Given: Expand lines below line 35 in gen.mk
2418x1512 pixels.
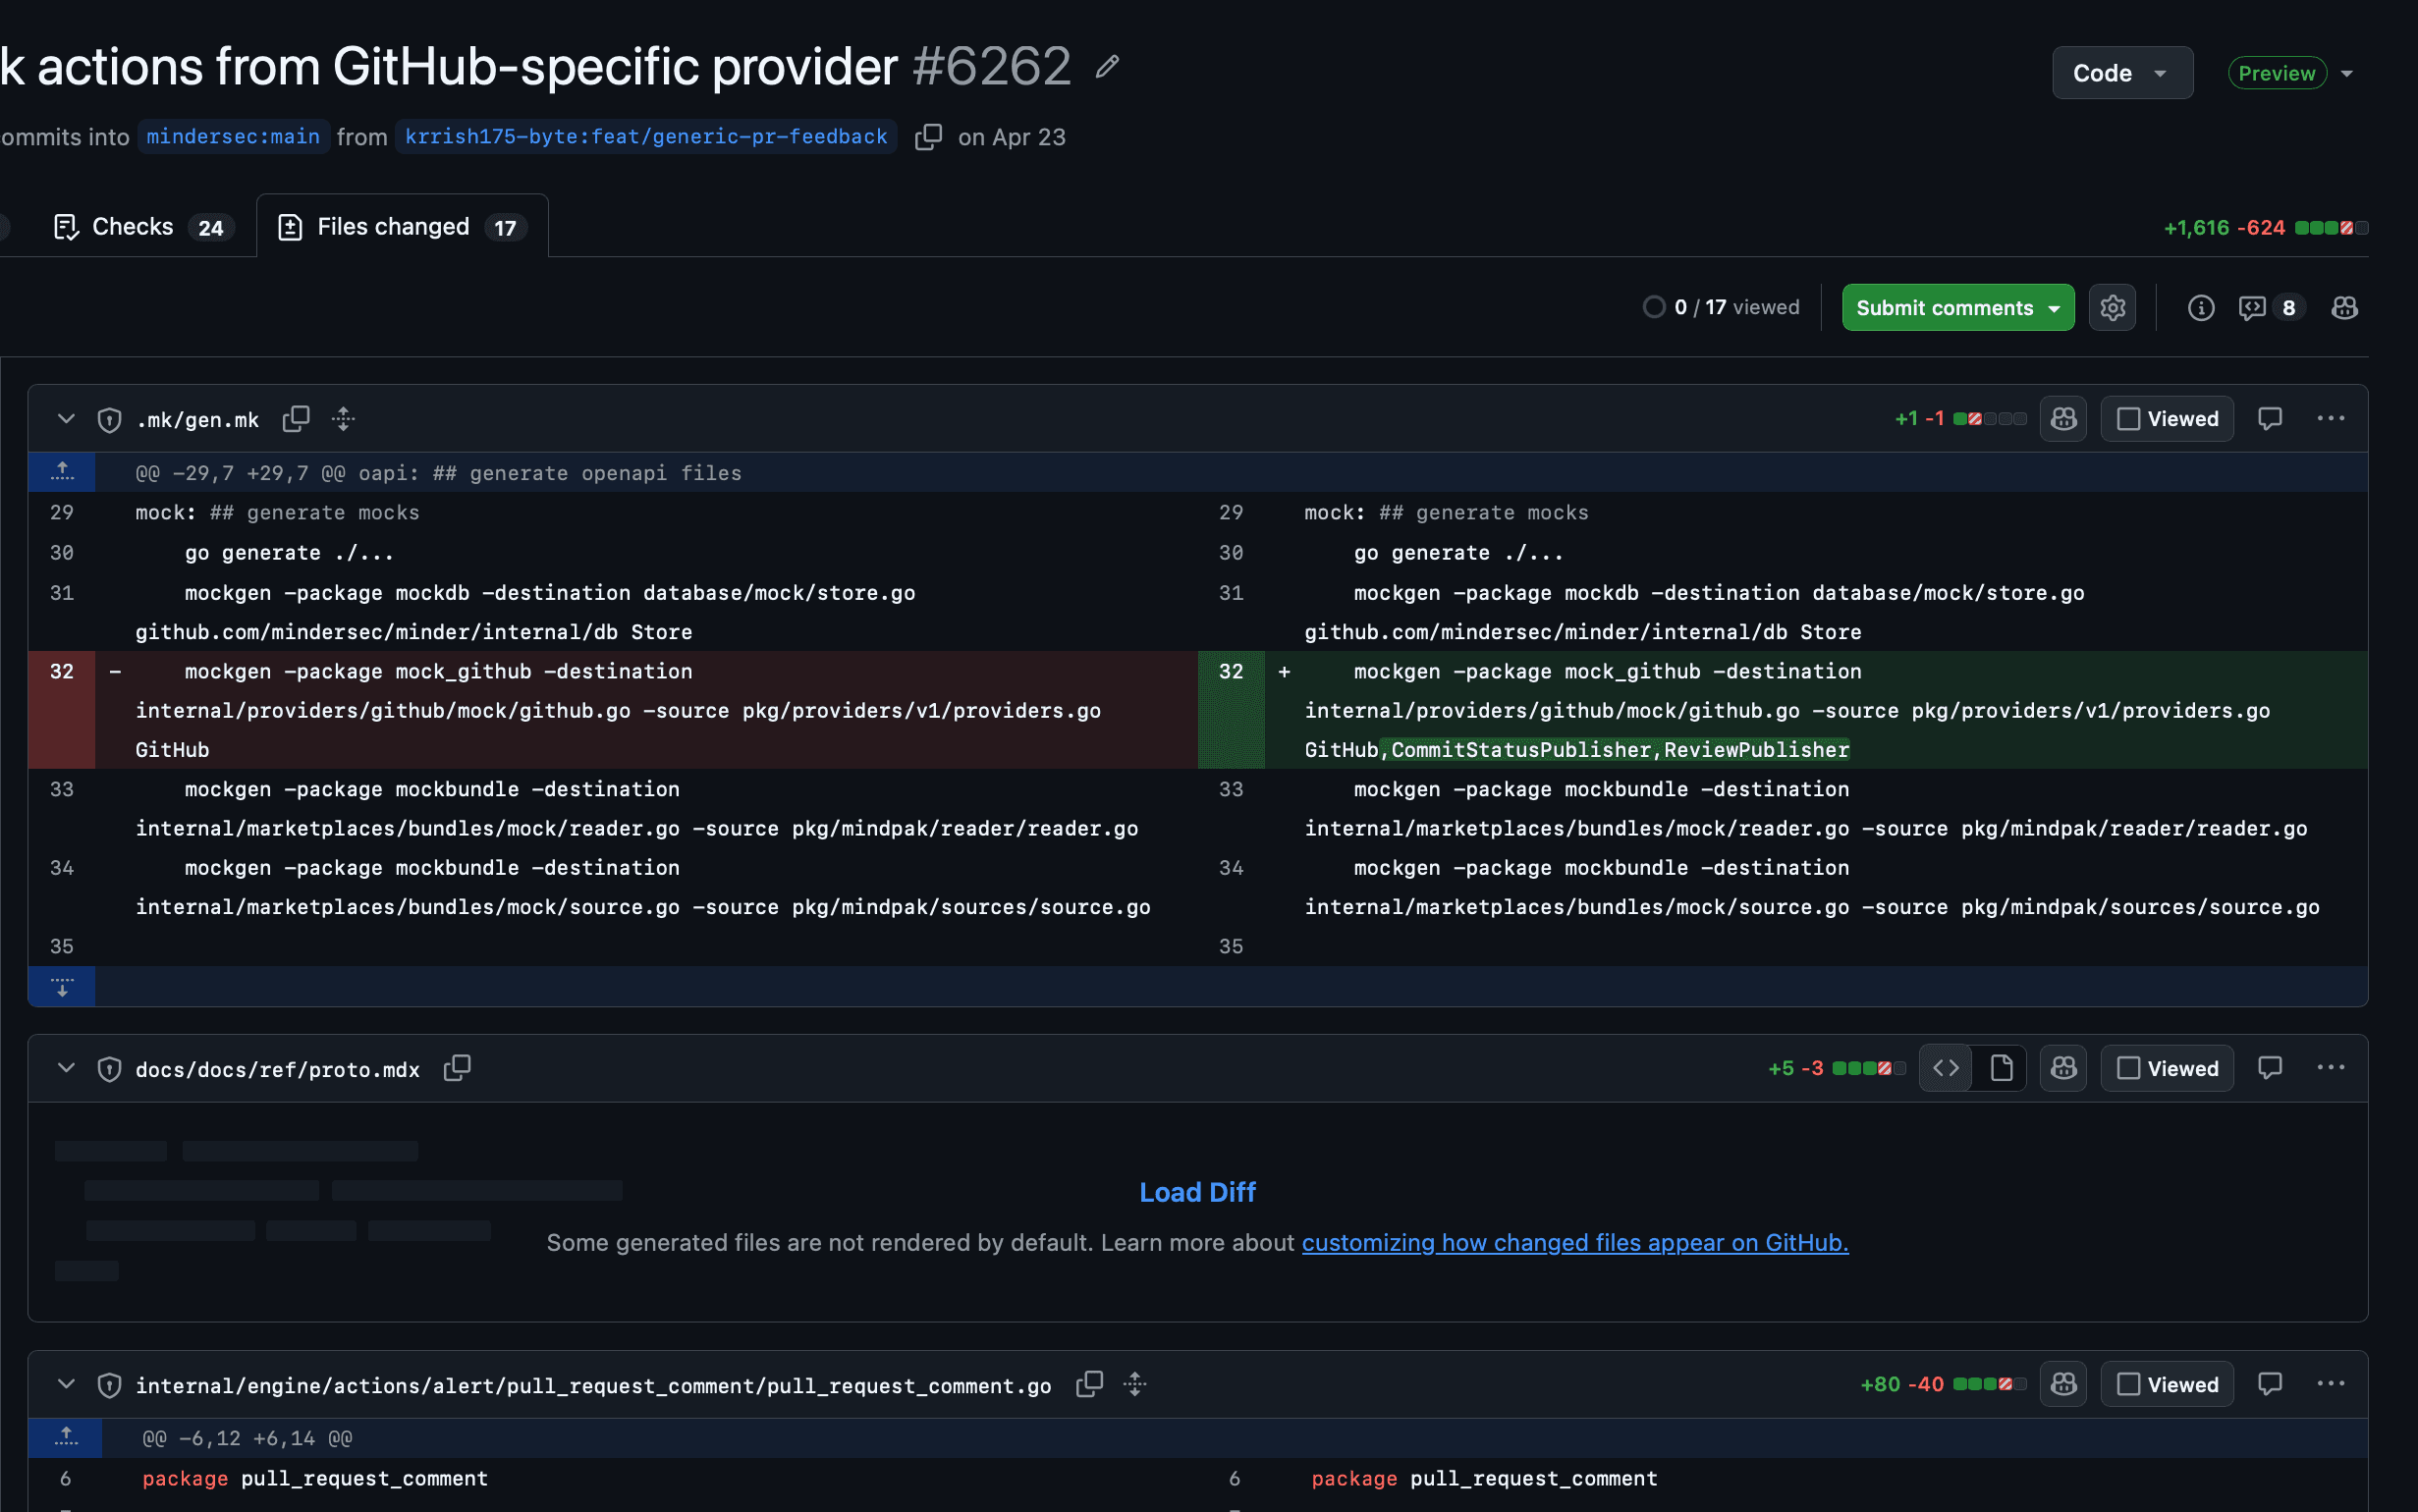Looking at the screenshot, I should click(62, 987).
